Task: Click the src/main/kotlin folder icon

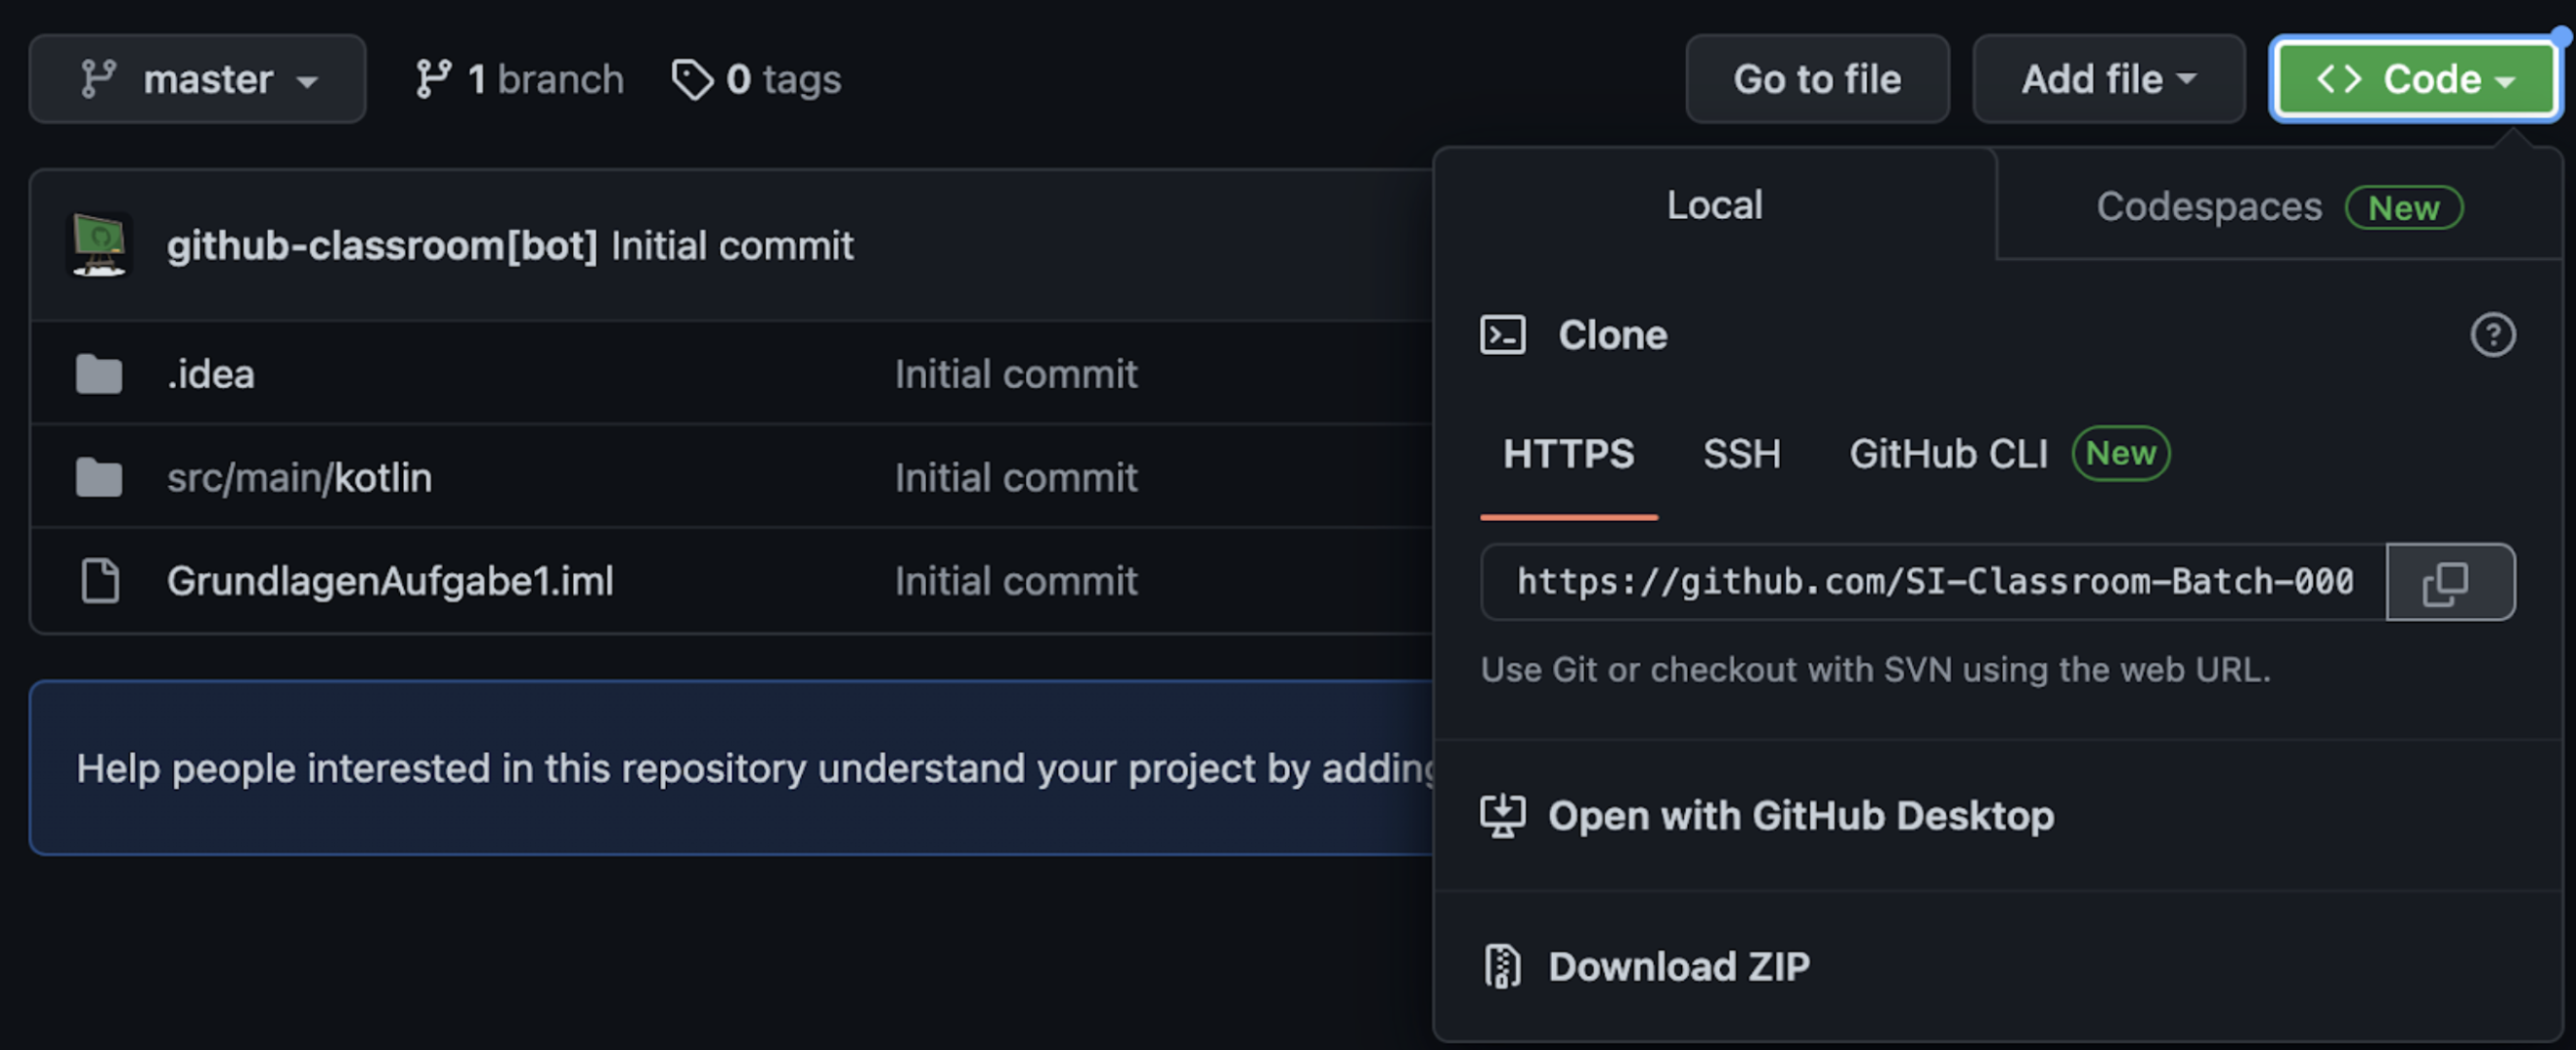Action: click(x=99, y=478)
